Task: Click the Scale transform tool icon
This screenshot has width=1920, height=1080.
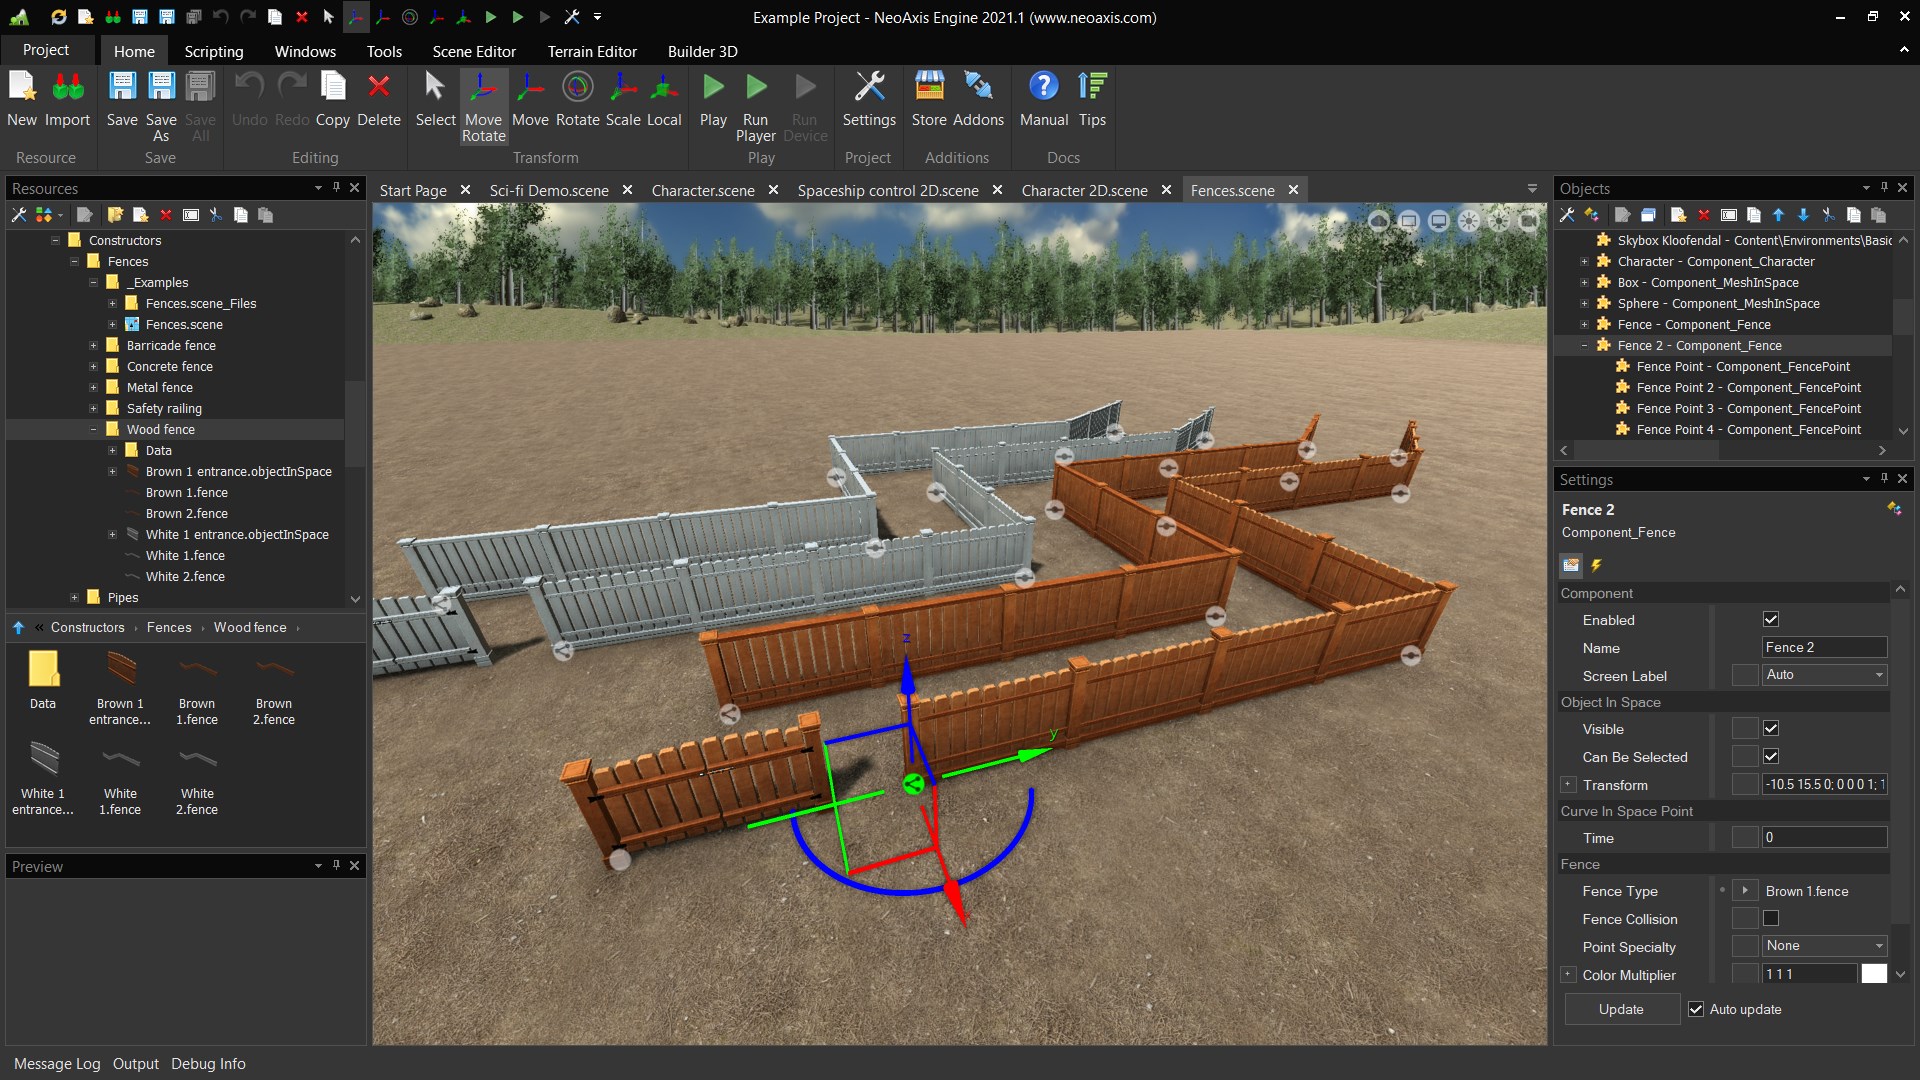Action: pos(623,88)
